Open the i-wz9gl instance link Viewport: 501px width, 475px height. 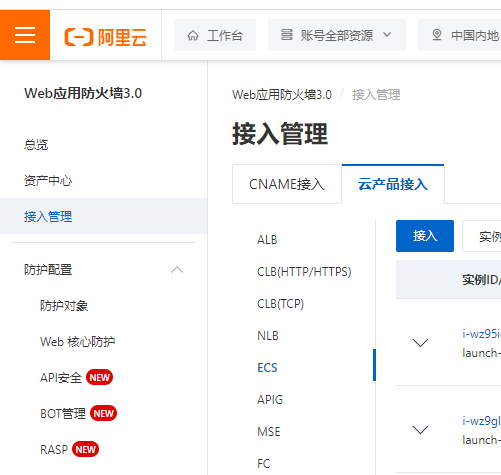(481, 421)
